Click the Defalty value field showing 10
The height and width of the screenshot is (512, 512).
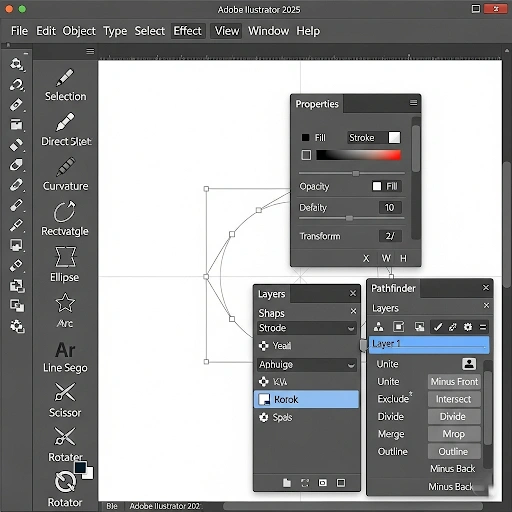[x=390, y=207]
